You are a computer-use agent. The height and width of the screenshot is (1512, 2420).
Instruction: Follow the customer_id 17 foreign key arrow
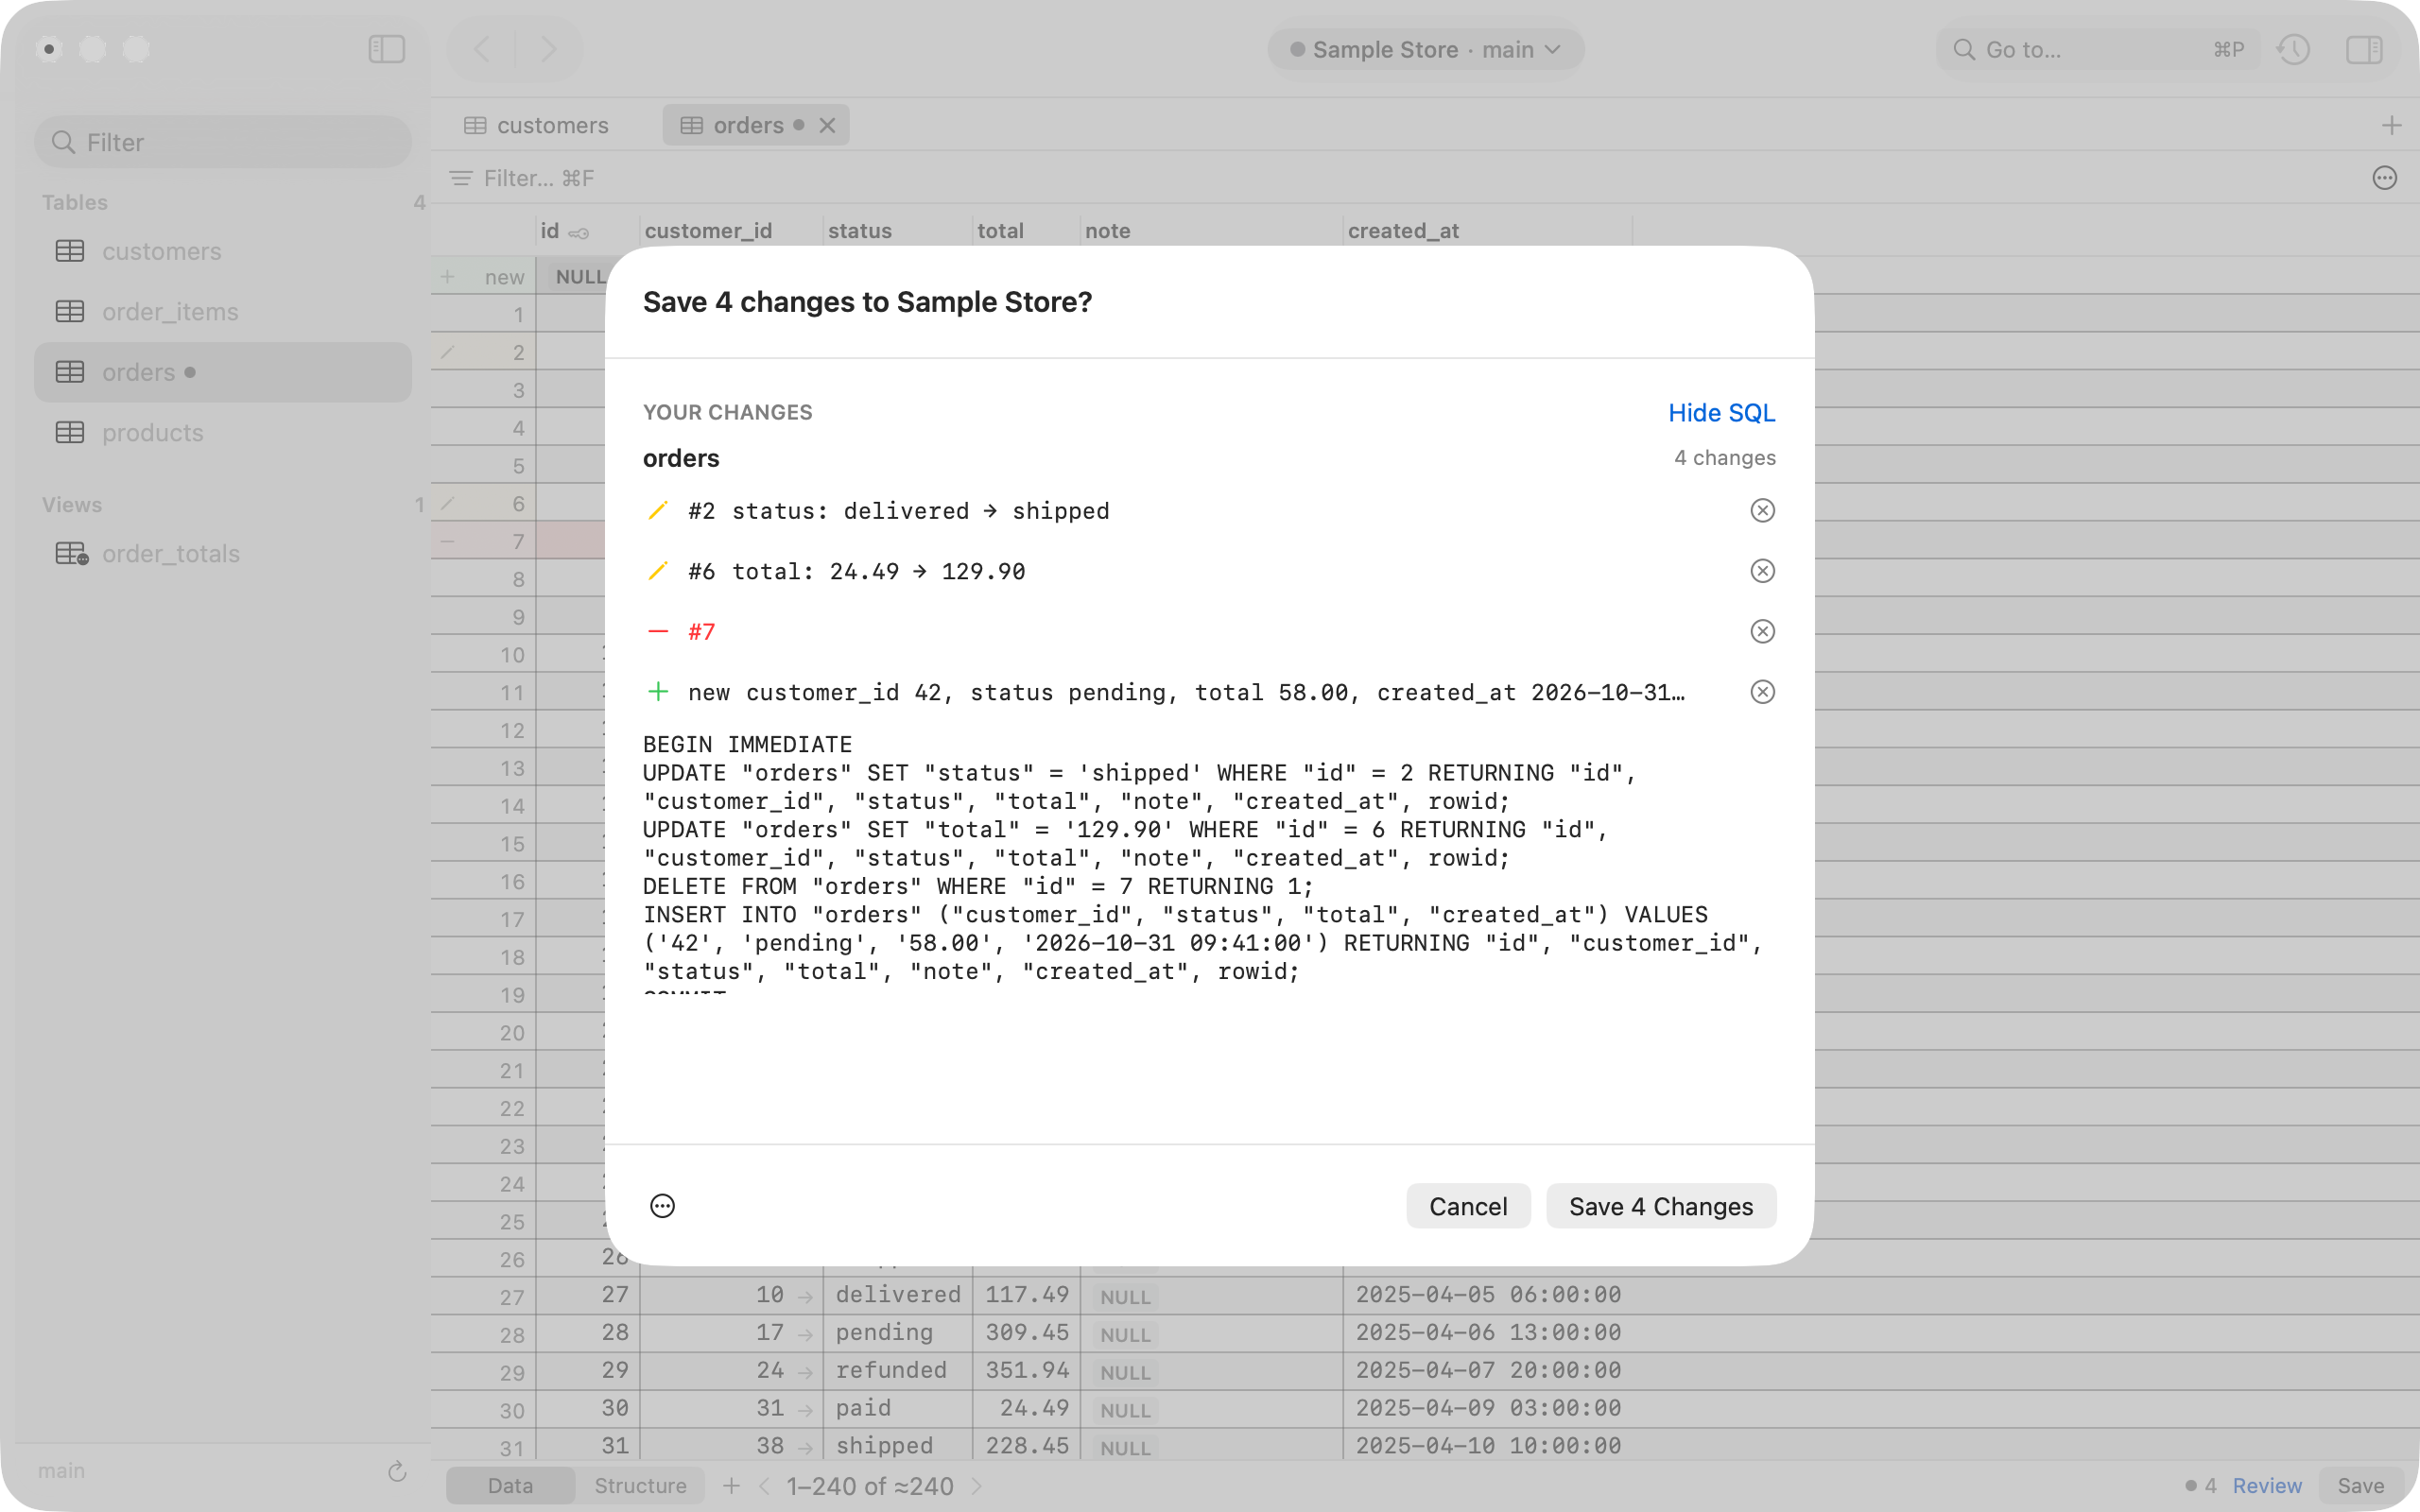(805, 1333)
